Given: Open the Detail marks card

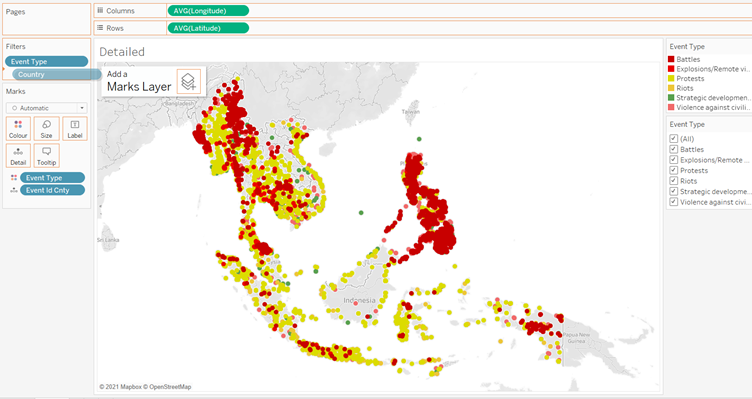Looking at the screenshot, I should [18, 156].
